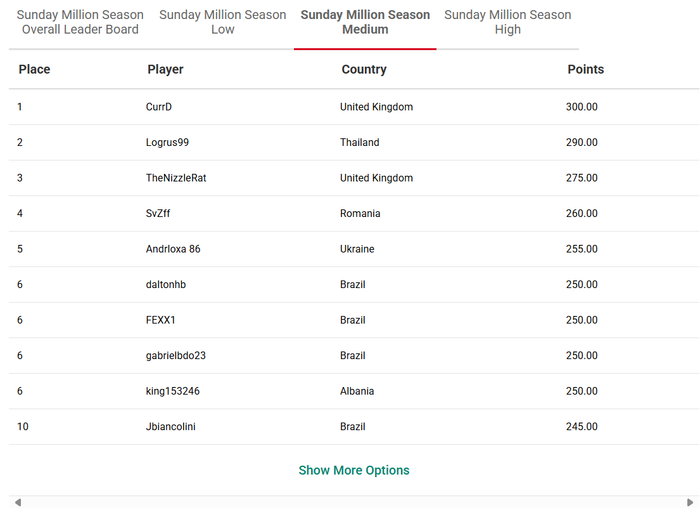700x512 pixels.
Task: Click right arrow of horizontal scrollbar
Action: 690,503
